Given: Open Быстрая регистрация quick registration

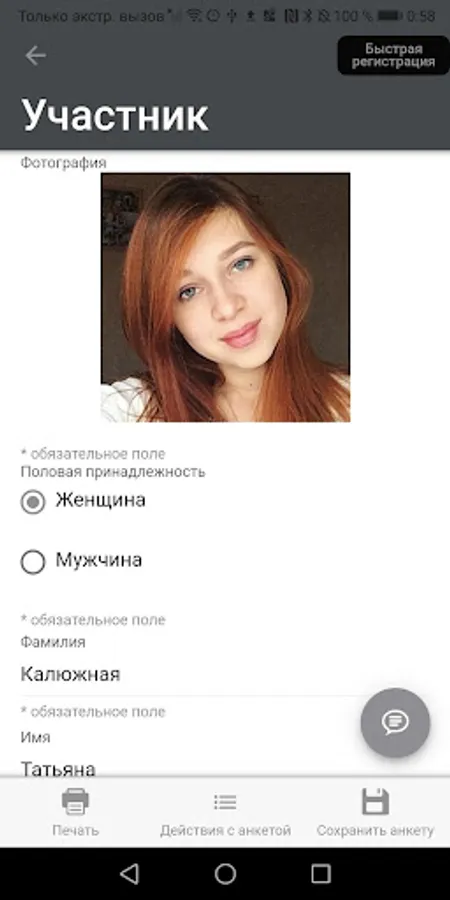Looking at the screenshot, I should tap(393, 56).
